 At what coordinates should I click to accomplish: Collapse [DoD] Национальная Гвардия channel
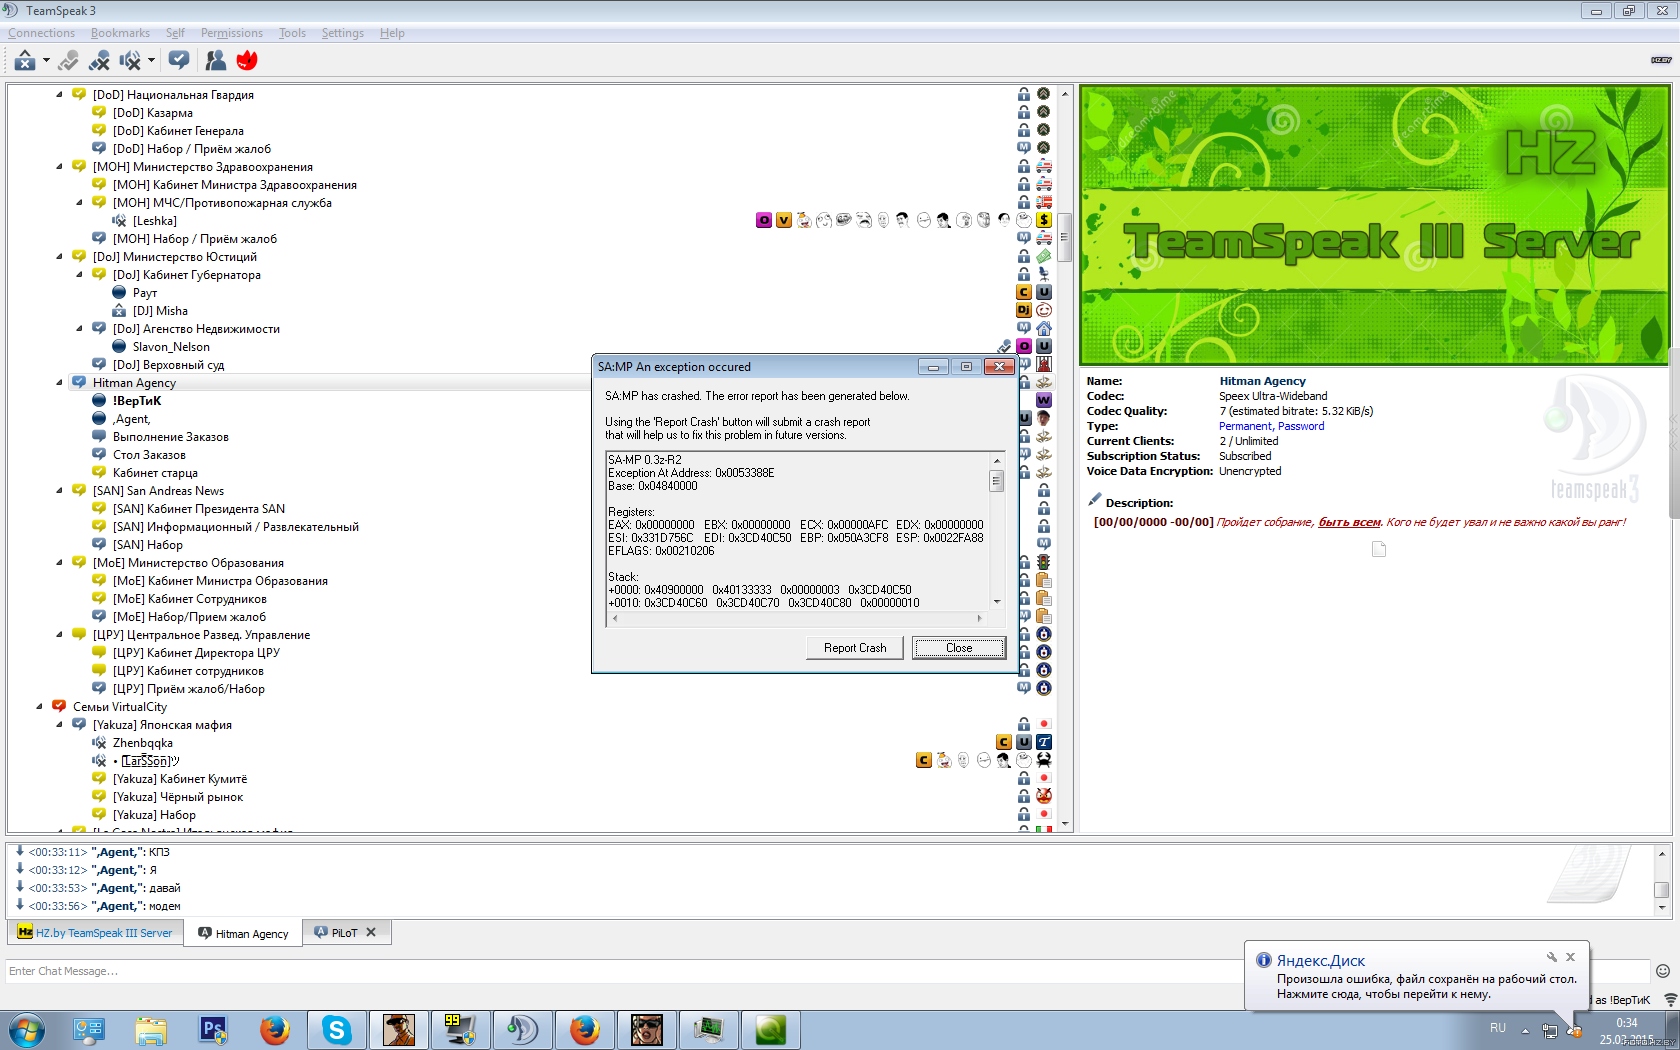(59, 95)
